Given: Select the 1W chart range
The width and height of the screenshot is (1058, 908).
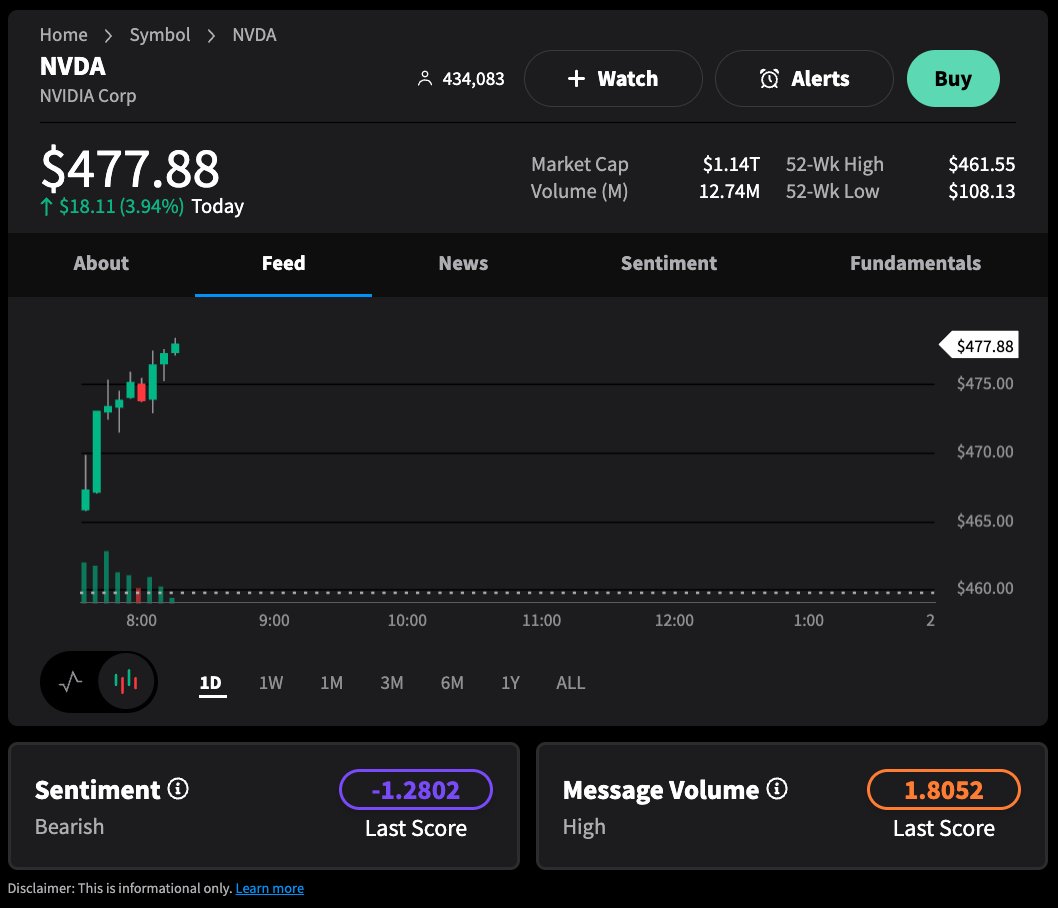Looking at the screenshot, I should 271,683.
